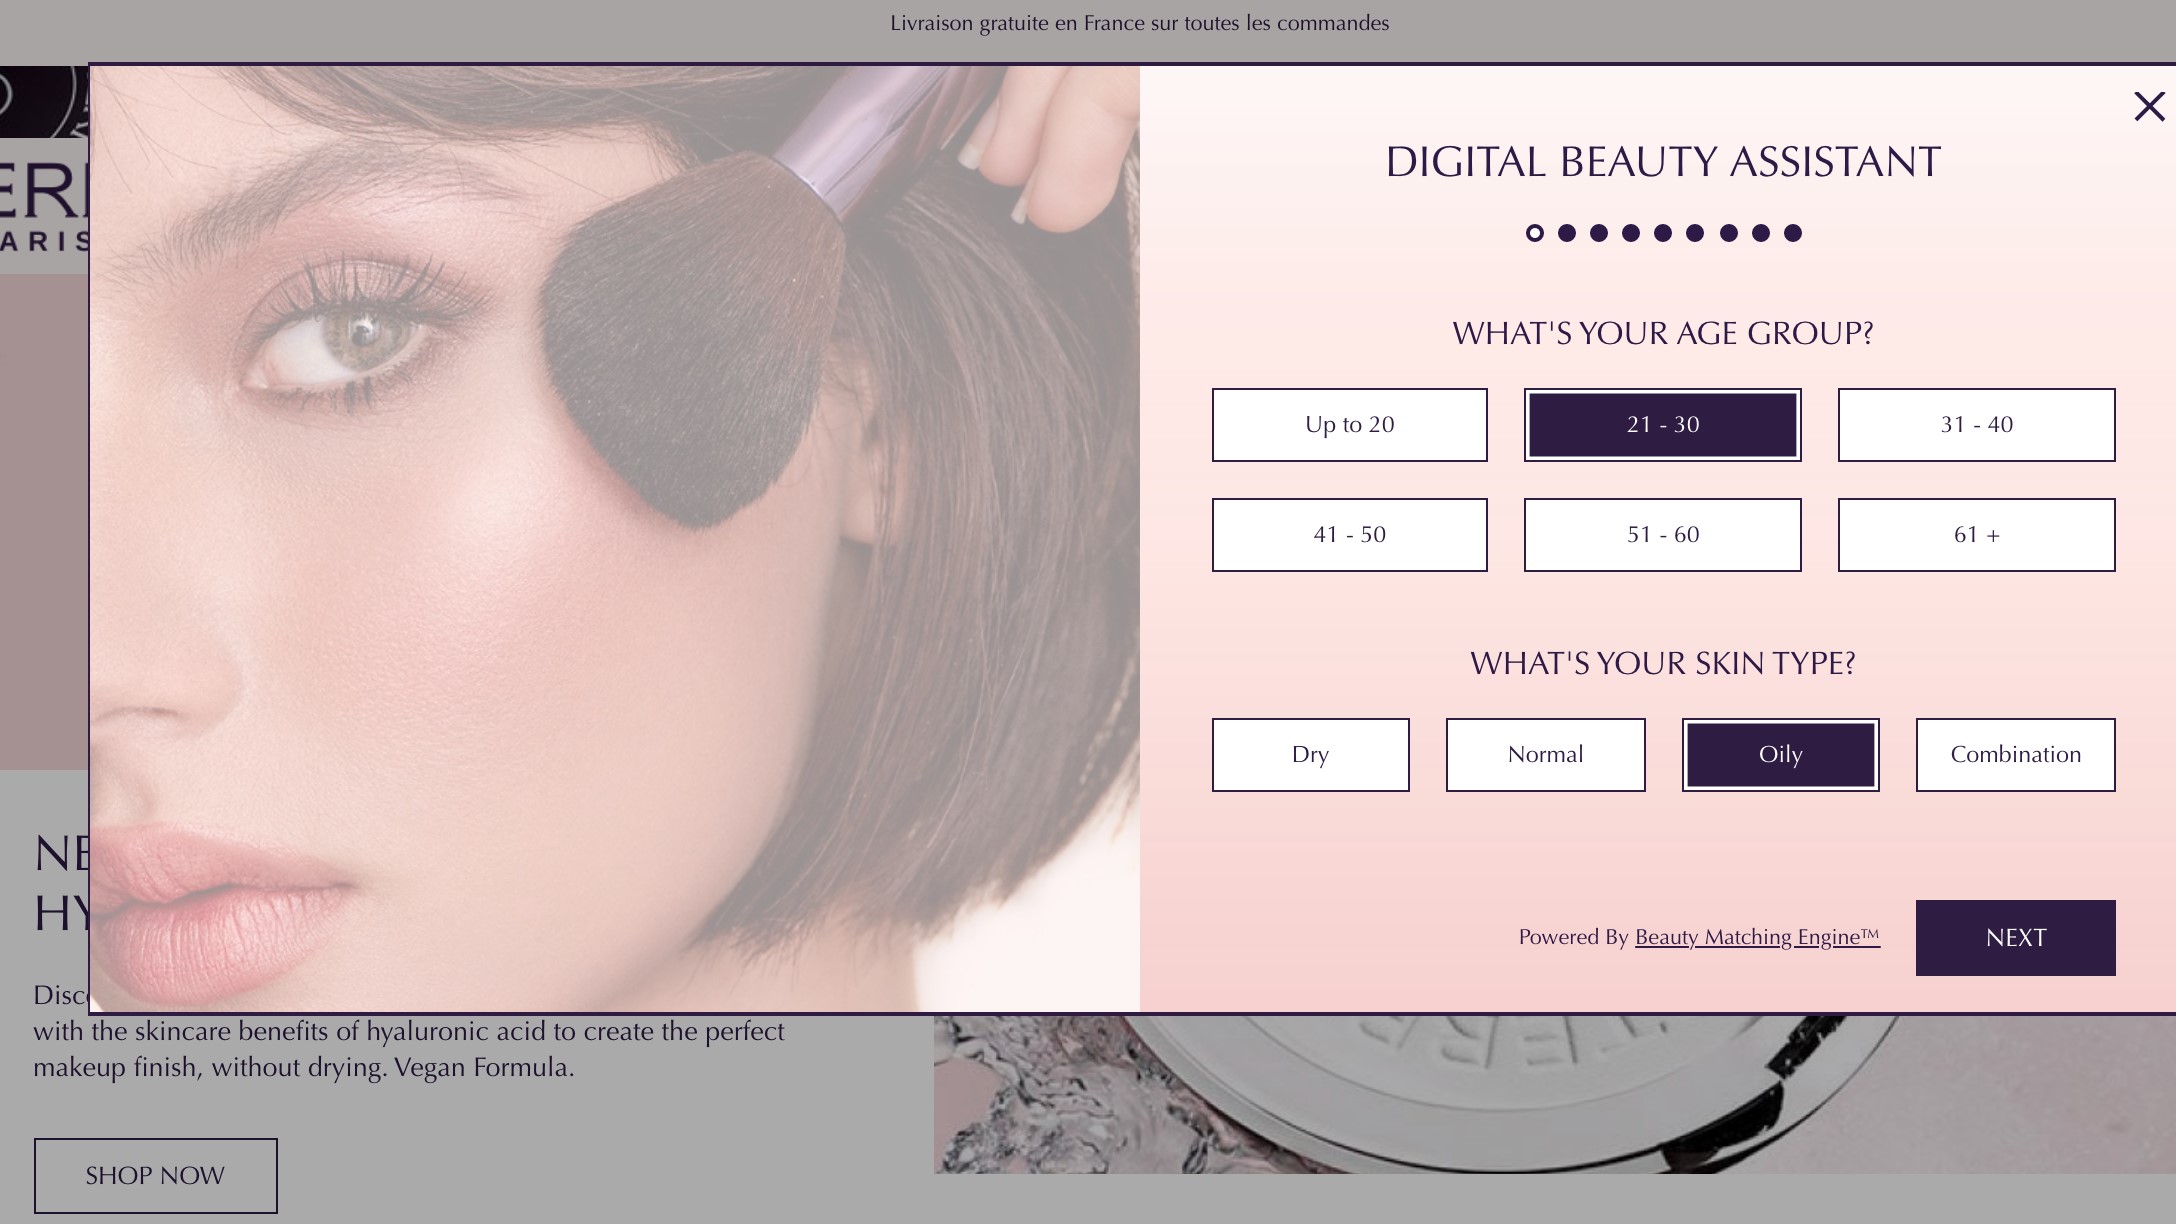
Task: Choose the 31 - 40 age option
Action: click(x=1976, y=425)
